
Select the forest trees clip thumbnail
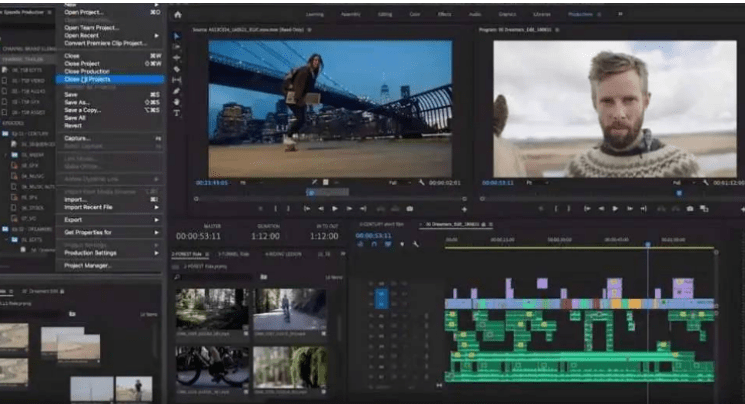pyautogui.click(x=212, y=308)
